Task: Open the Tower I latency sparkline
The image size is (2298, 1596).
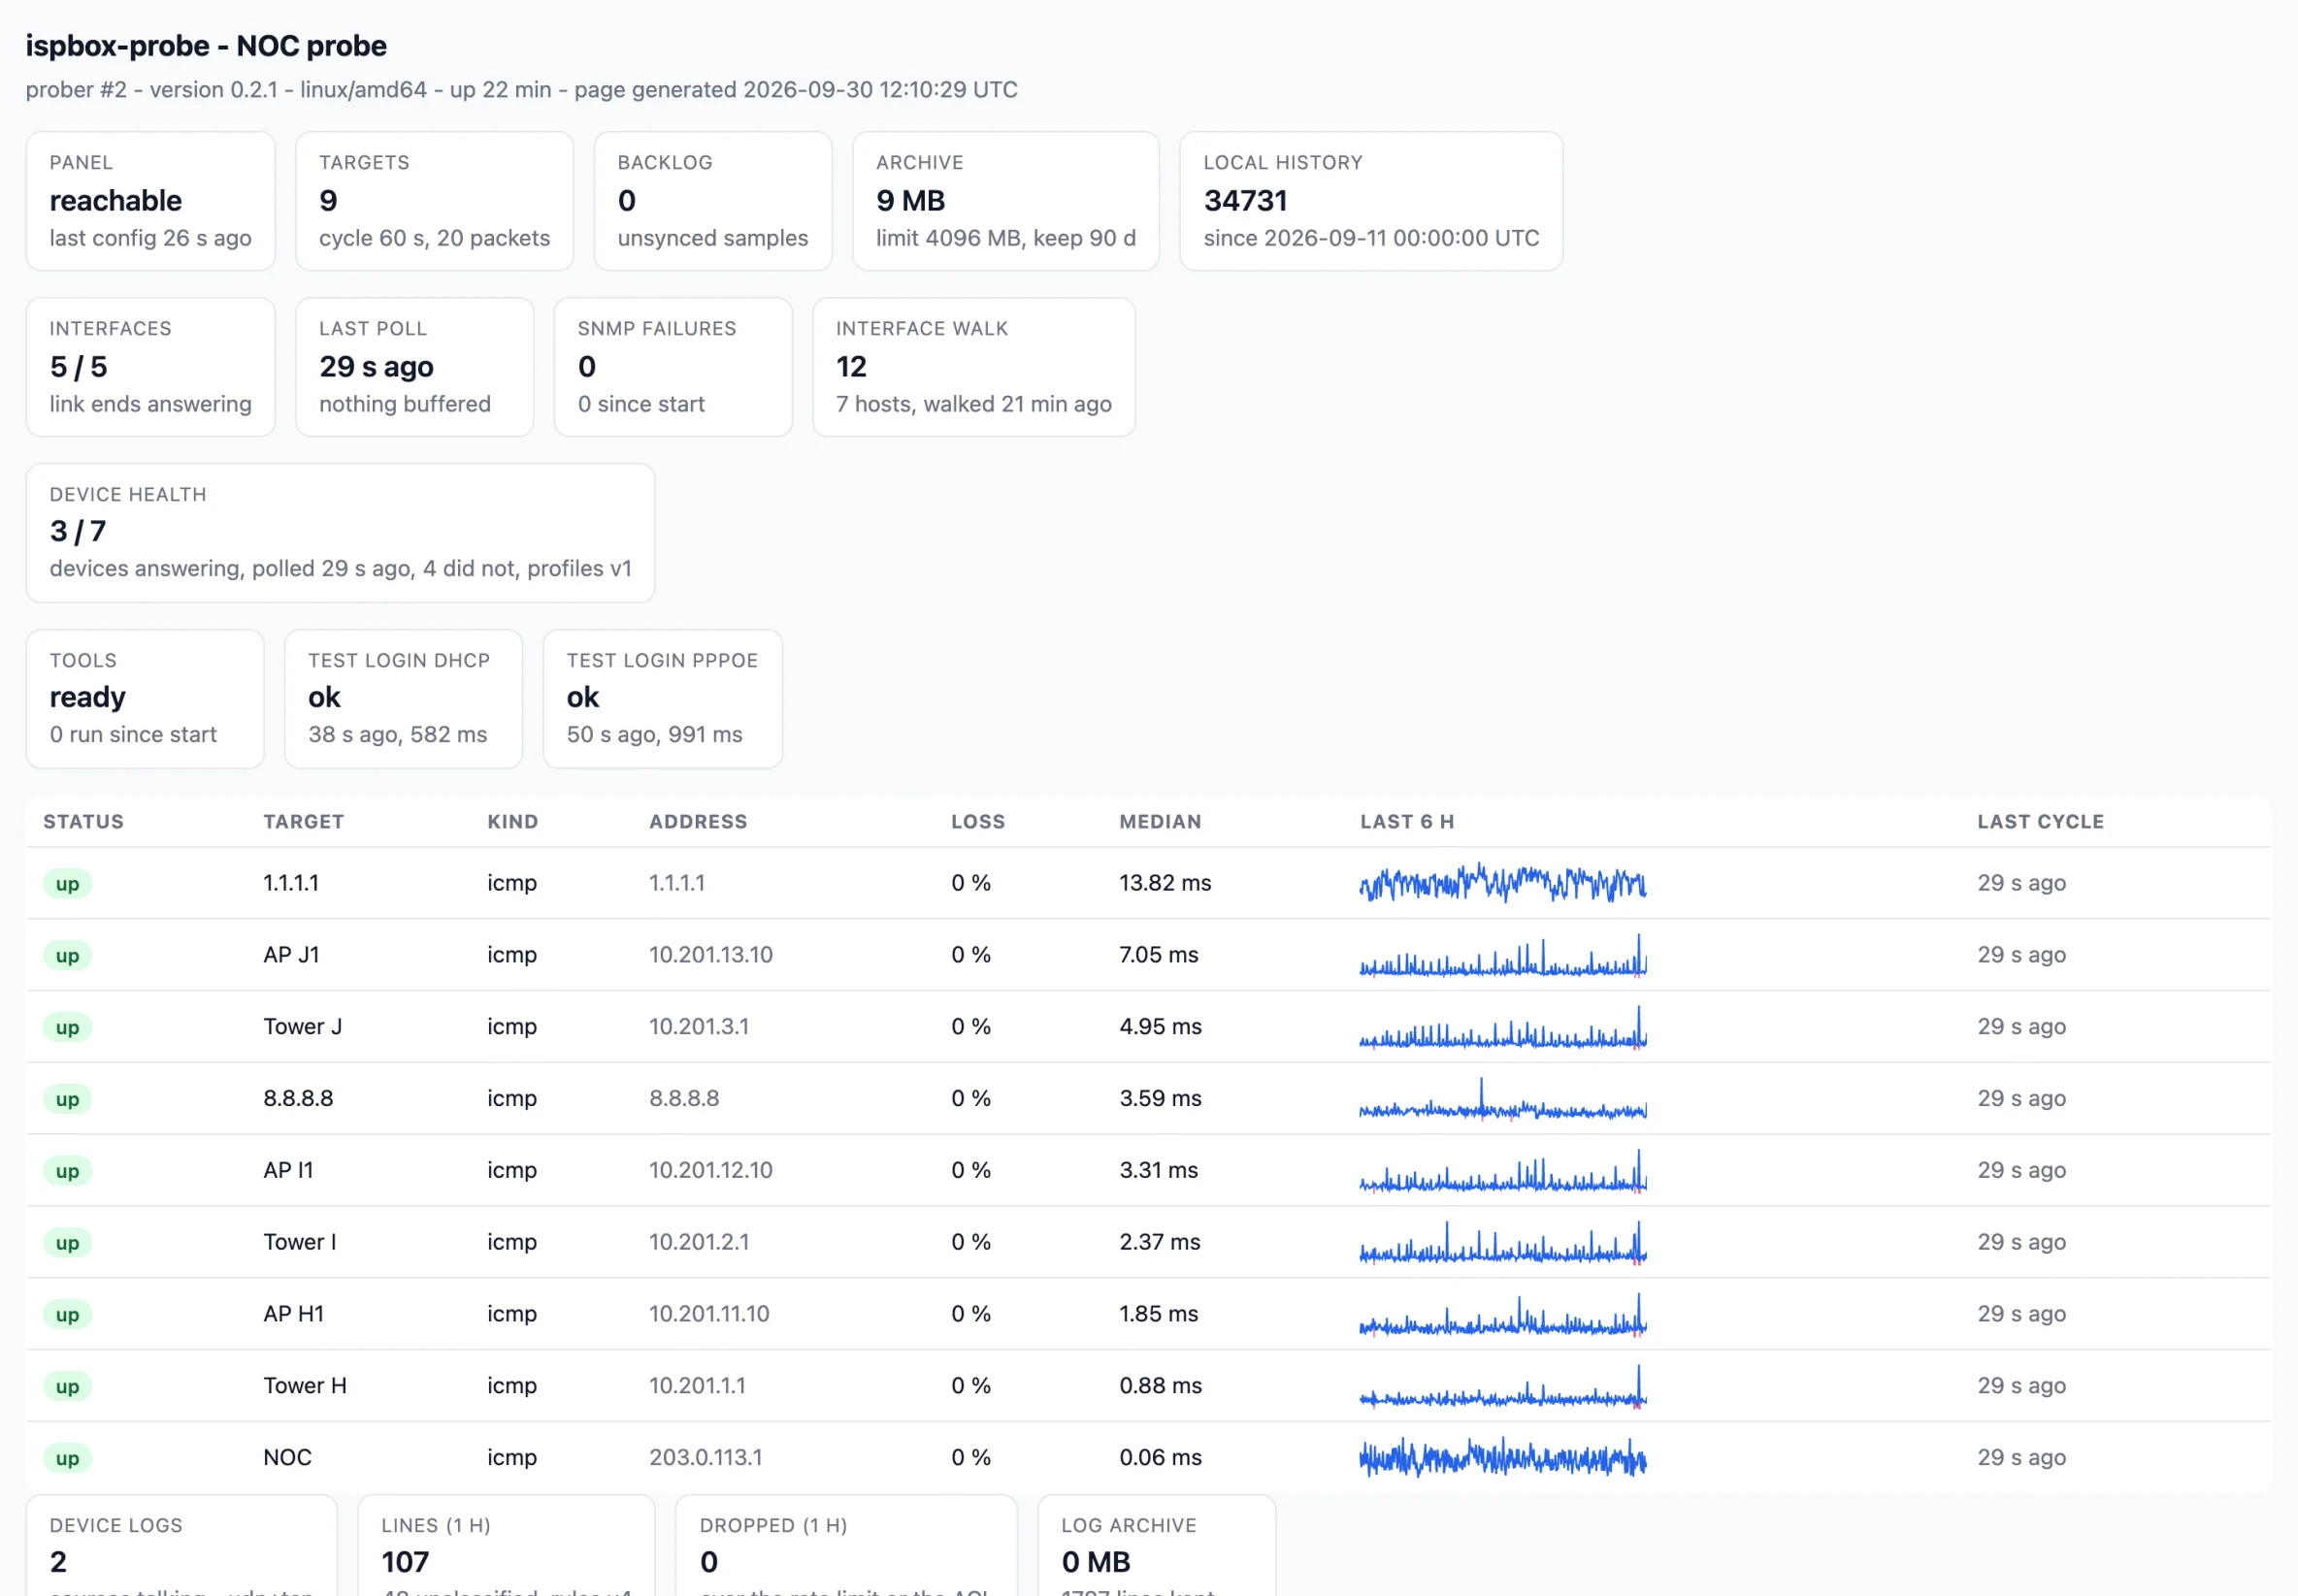Action: [1503, 1243]
